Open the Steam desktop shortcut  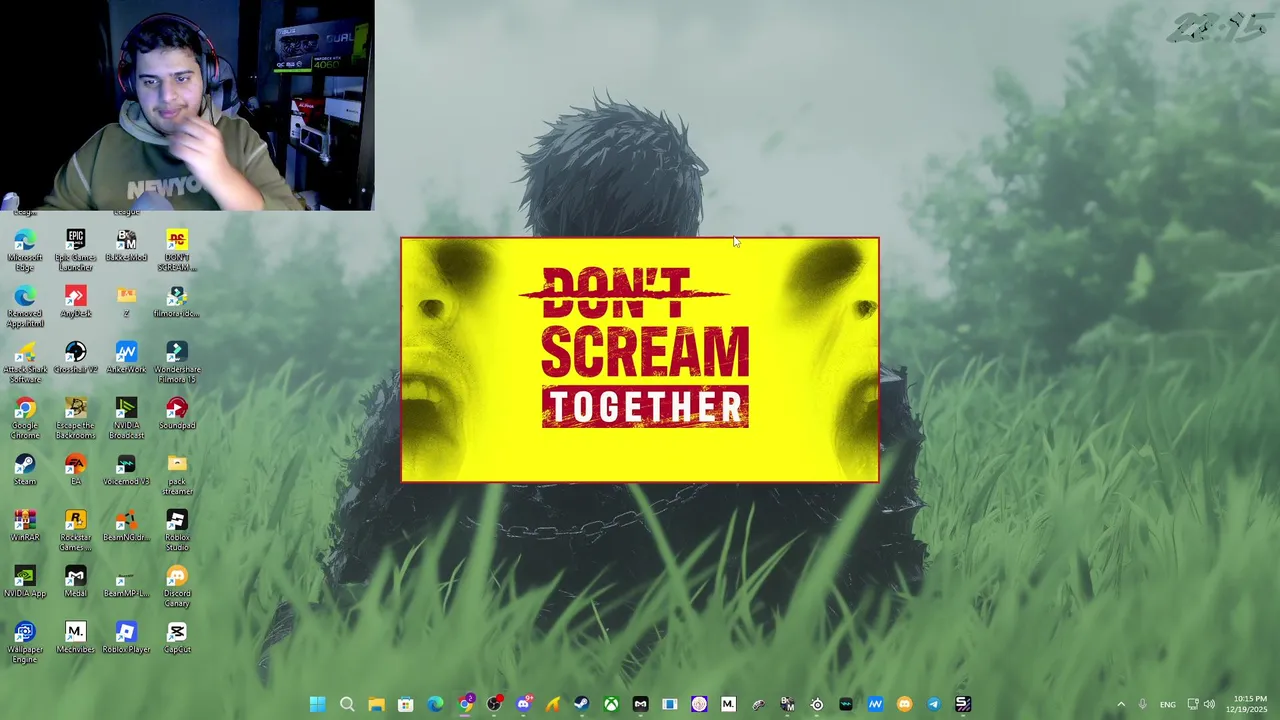click(25, 470)
